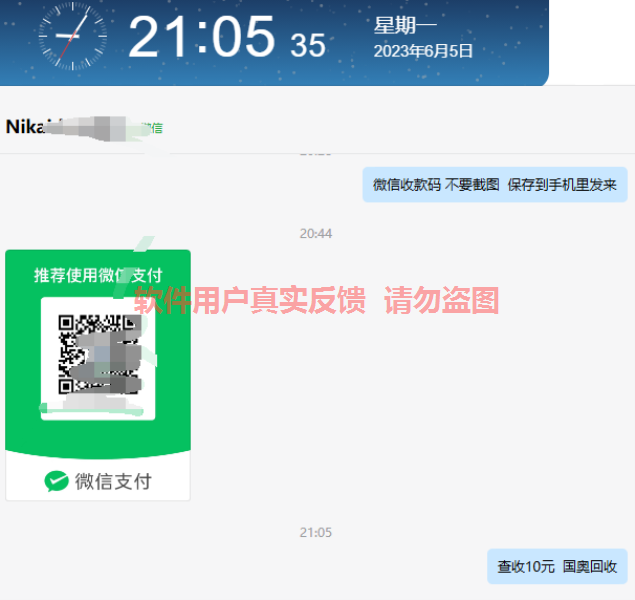Select the 查收10元 国奥回收 message bubble
635x600 pixels.
click(557, 566)
